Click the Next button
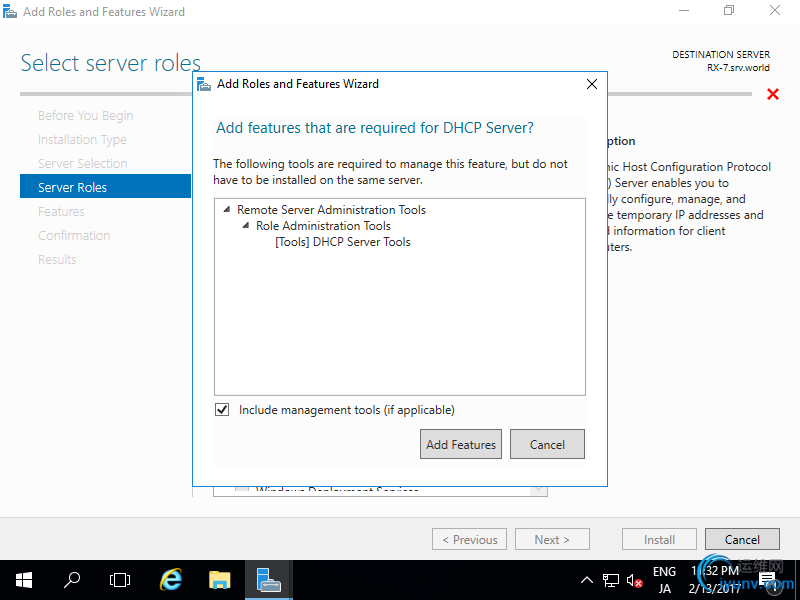 point(552,539)
